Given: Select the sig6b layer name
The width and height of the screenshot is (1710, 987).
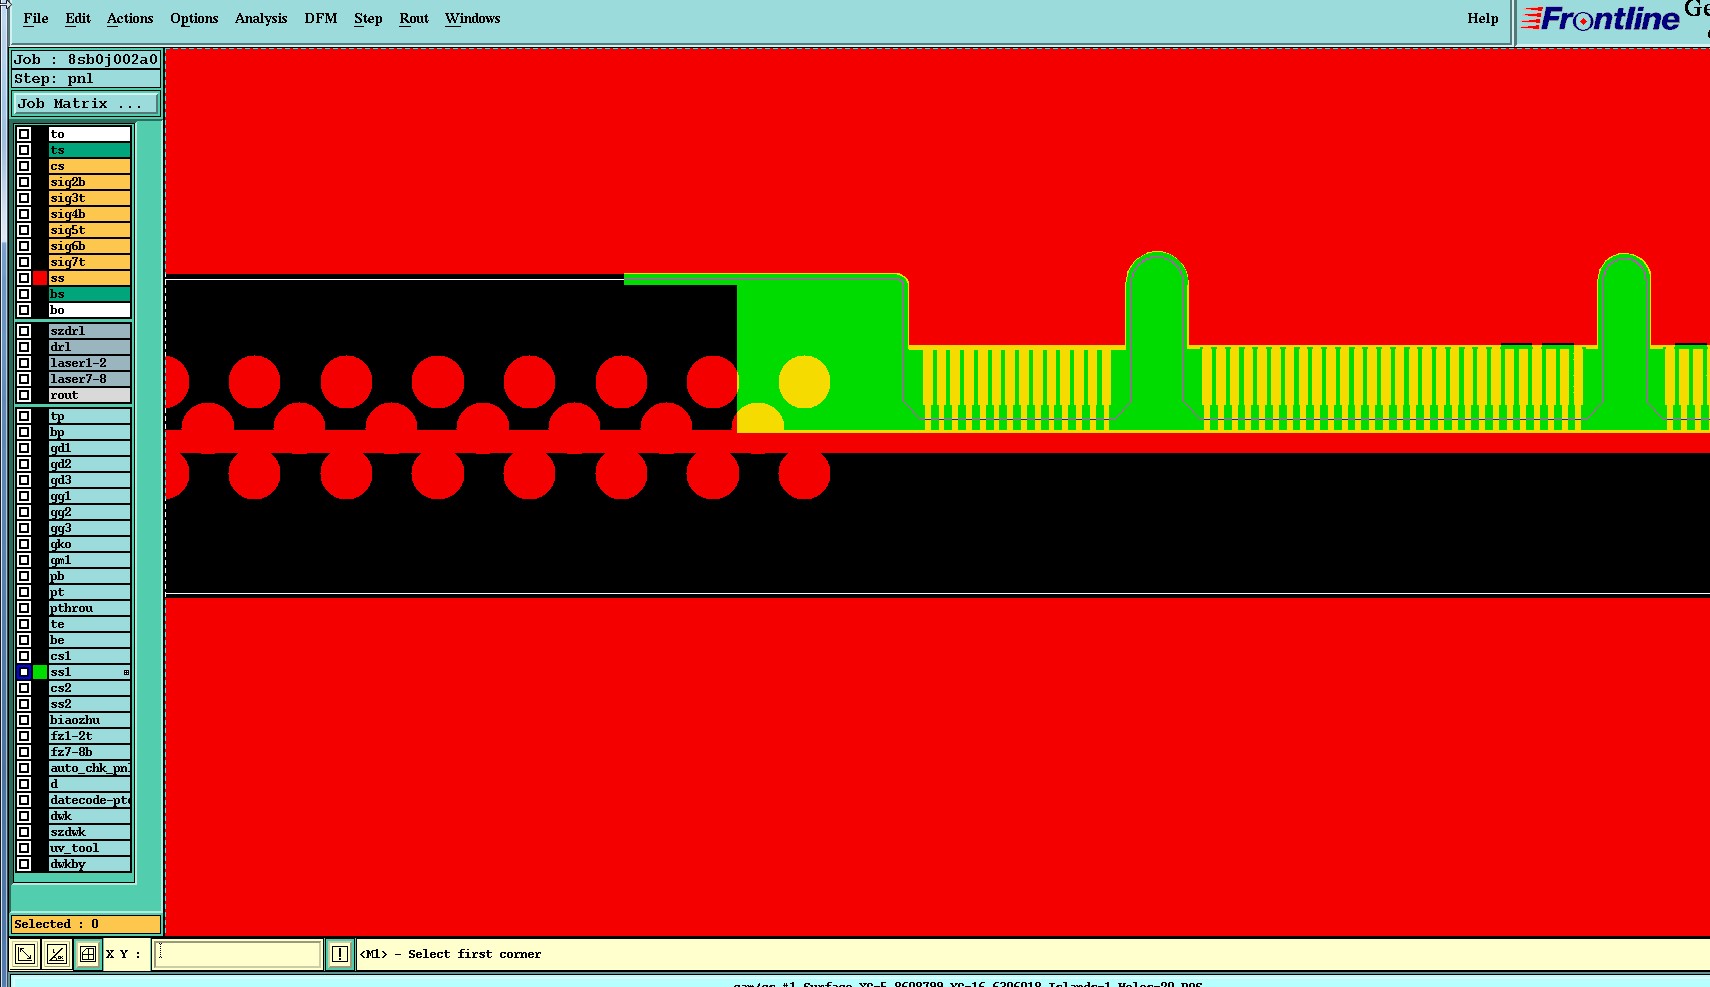Looking at the screenshot, I should point(90,246).
